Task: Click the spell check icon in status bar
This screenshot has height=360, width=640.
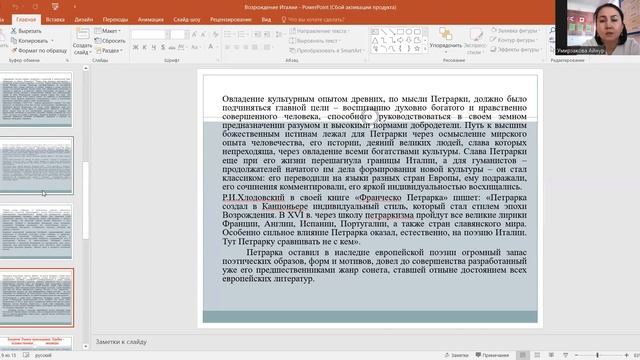Action: pyautogui.click(x=26, y=355)
